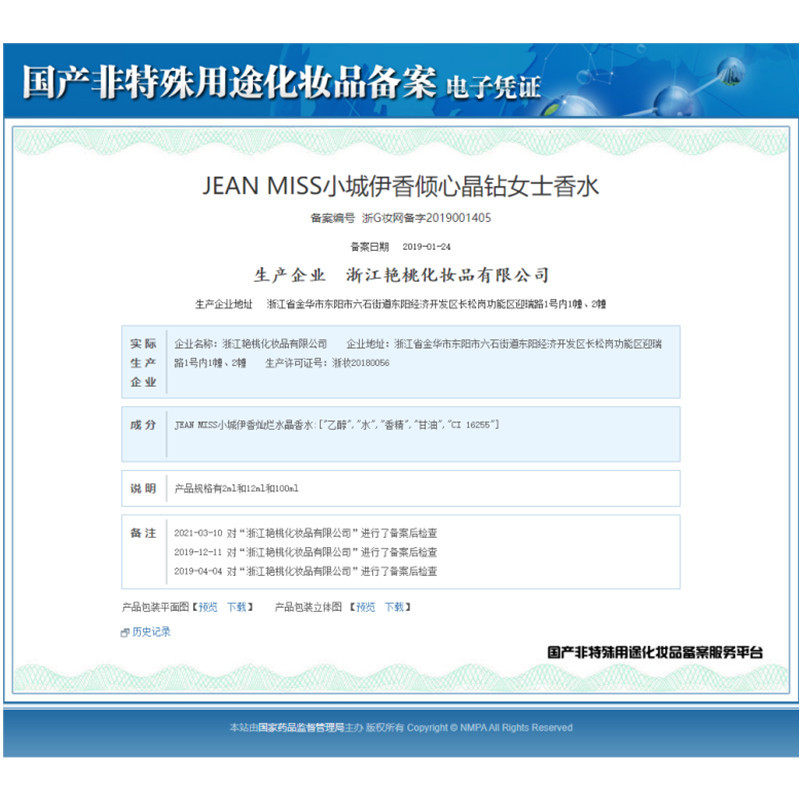Preview the 产品包装立体图 image
This screenshot has height=800, width=800.
pyautogui.click(x=366, y=607)
